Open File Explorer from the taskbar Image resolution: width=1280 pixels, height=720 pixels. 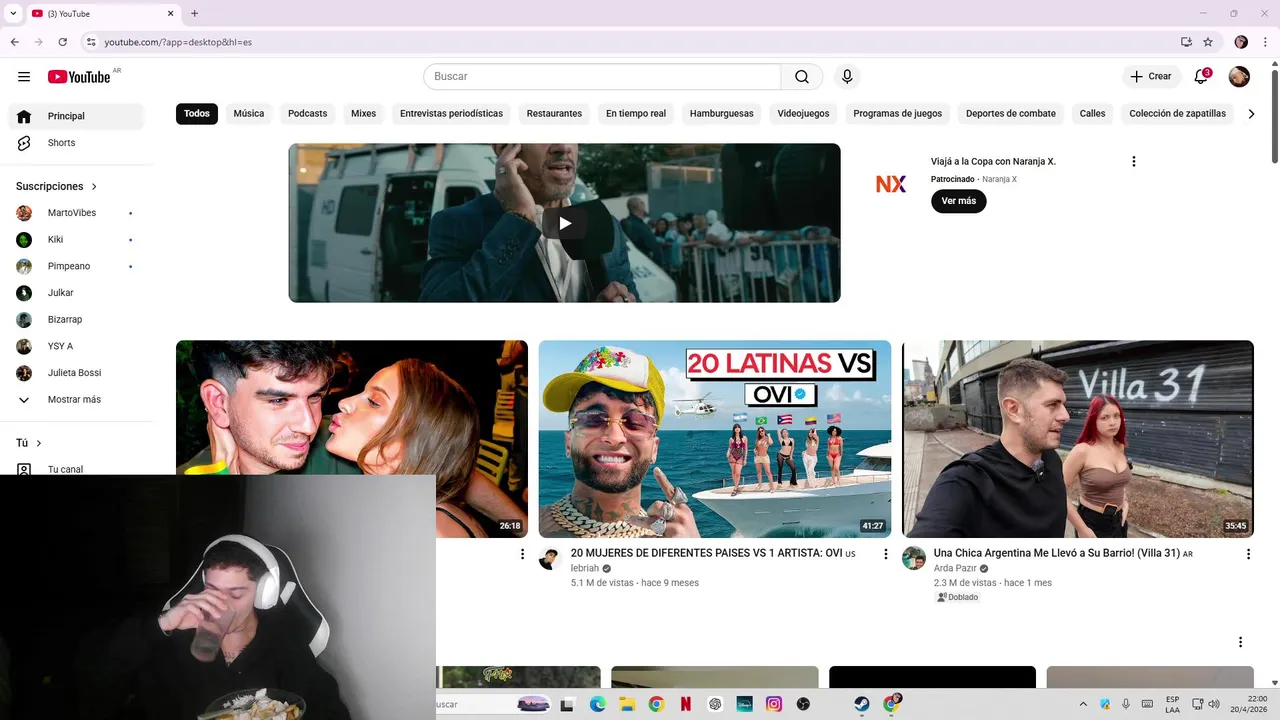(627, 704)
